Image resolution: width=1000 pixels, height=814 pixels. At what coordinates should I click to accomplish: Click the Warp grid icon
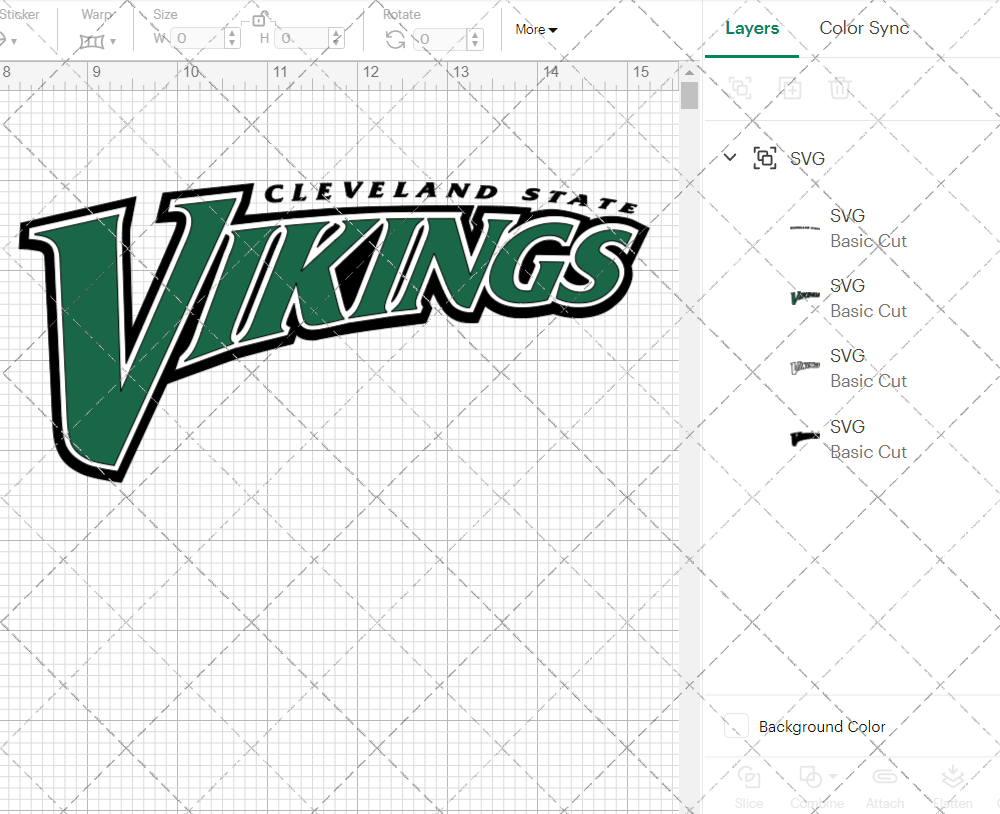click(x=92, y=41)
